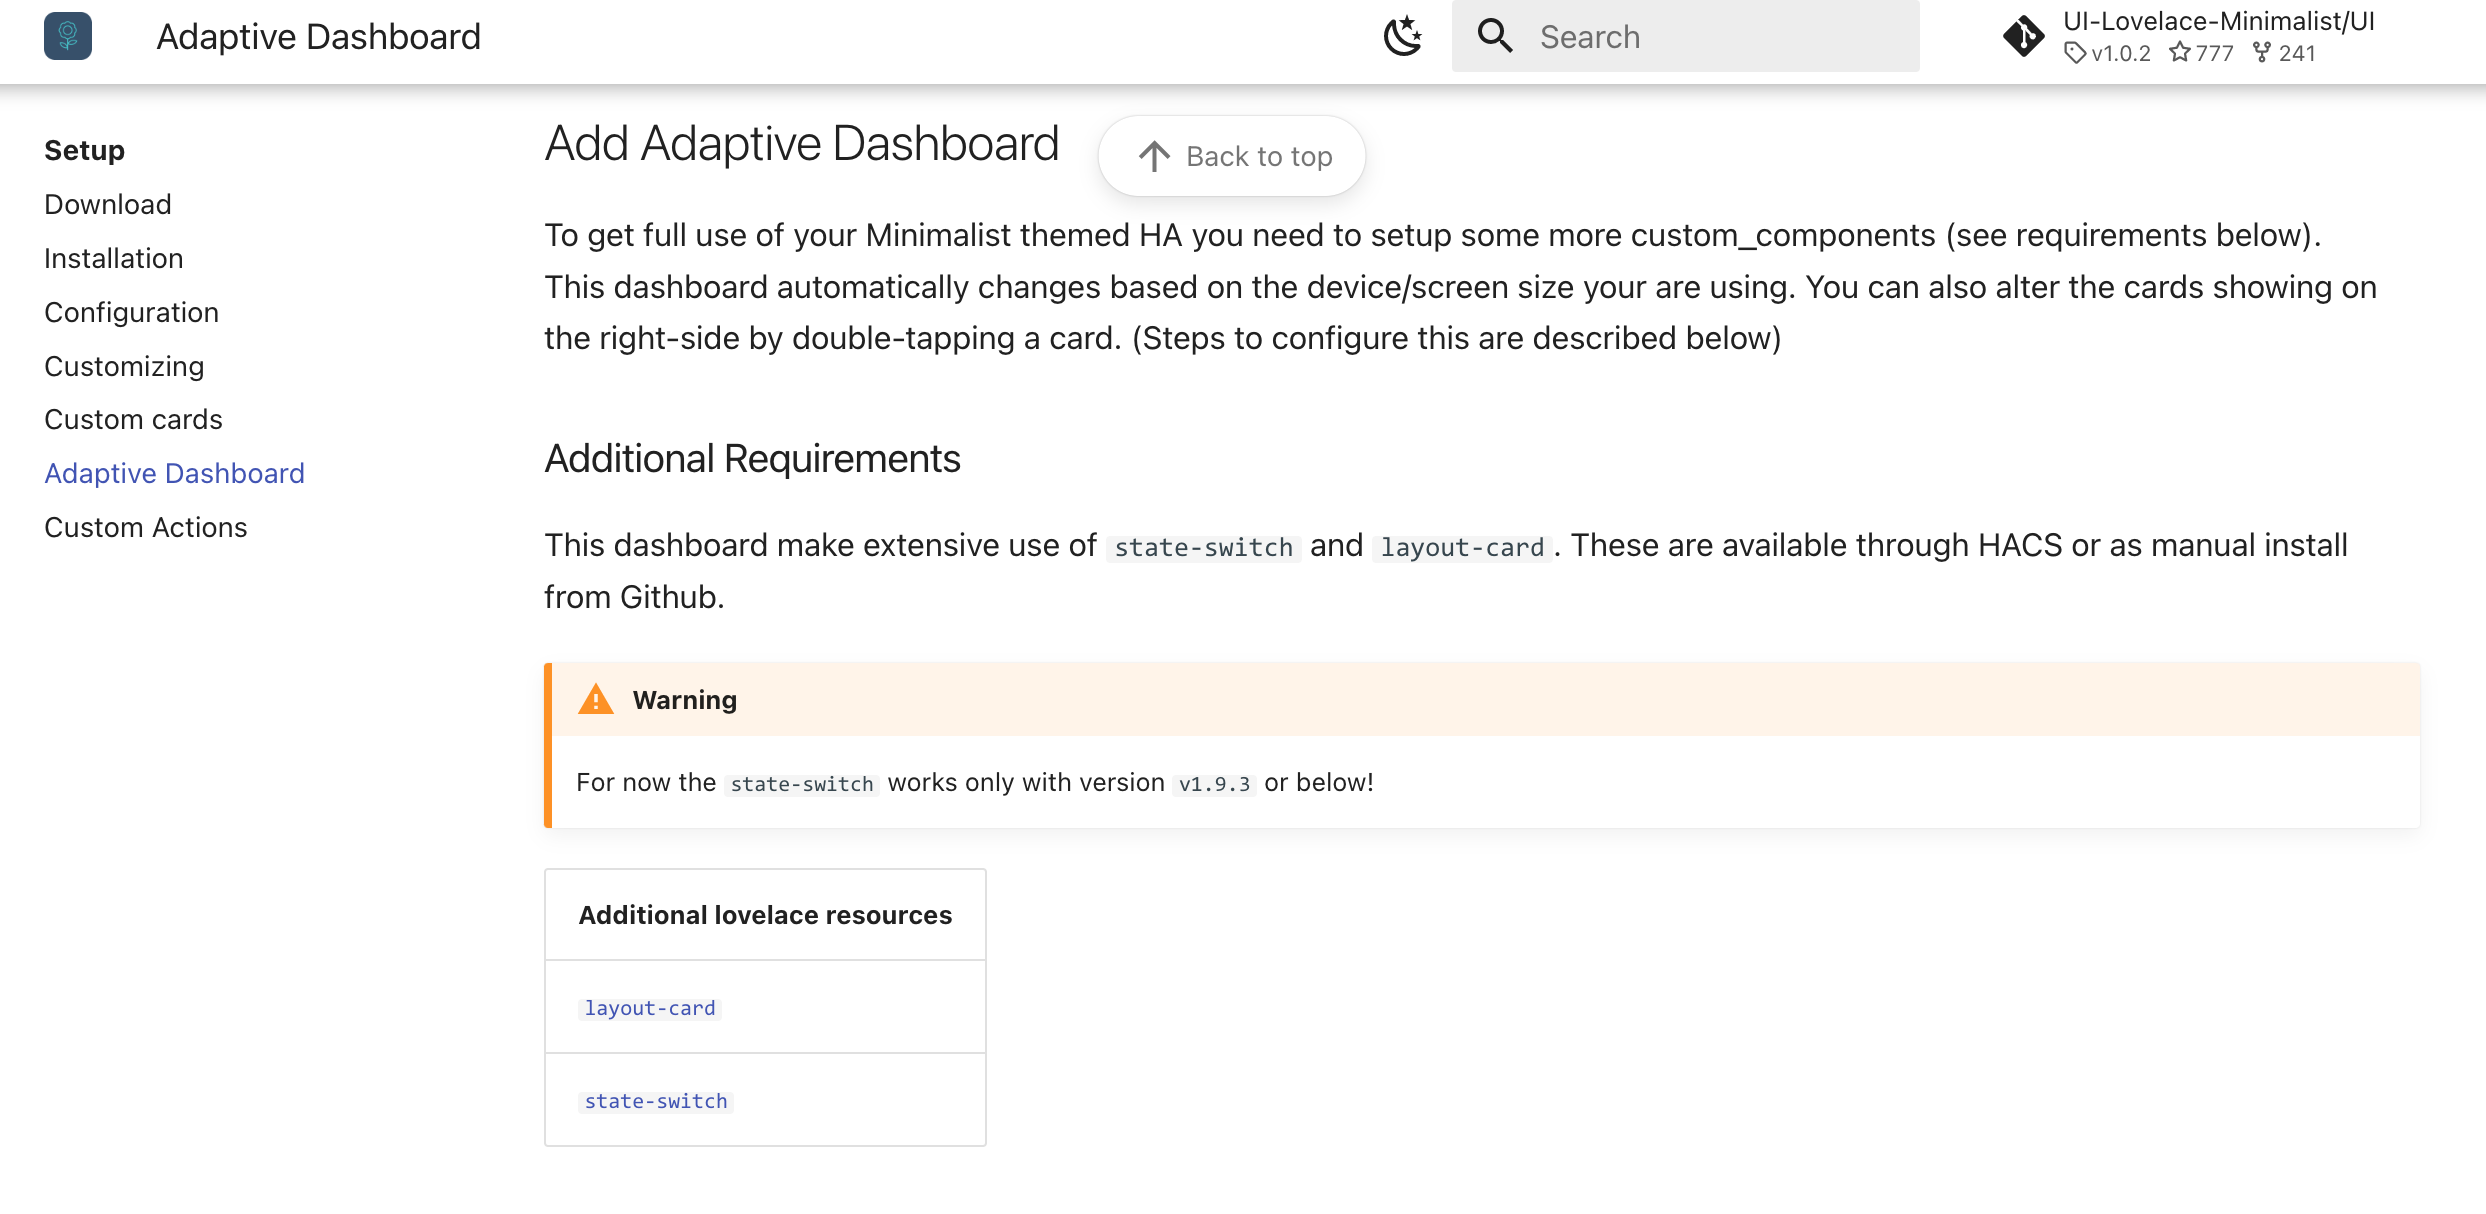Click the search magnifier icon
Screen dimensions: 2486x1214
pos(1495,36)
